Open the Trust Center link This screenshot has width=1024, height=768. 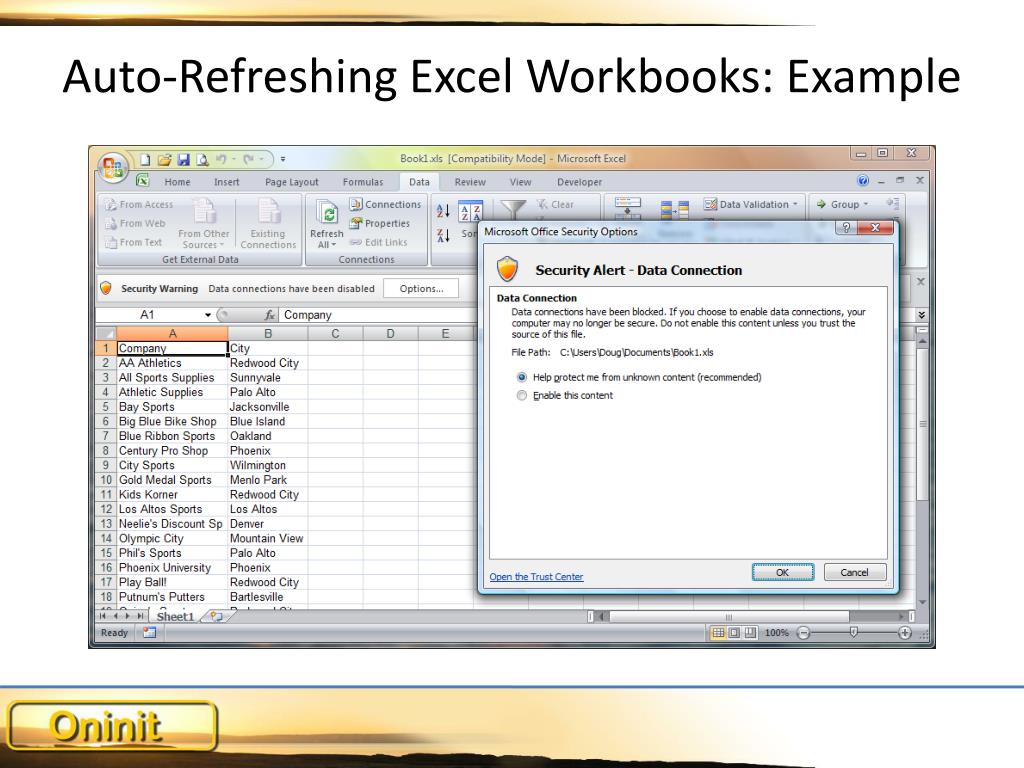536,577
